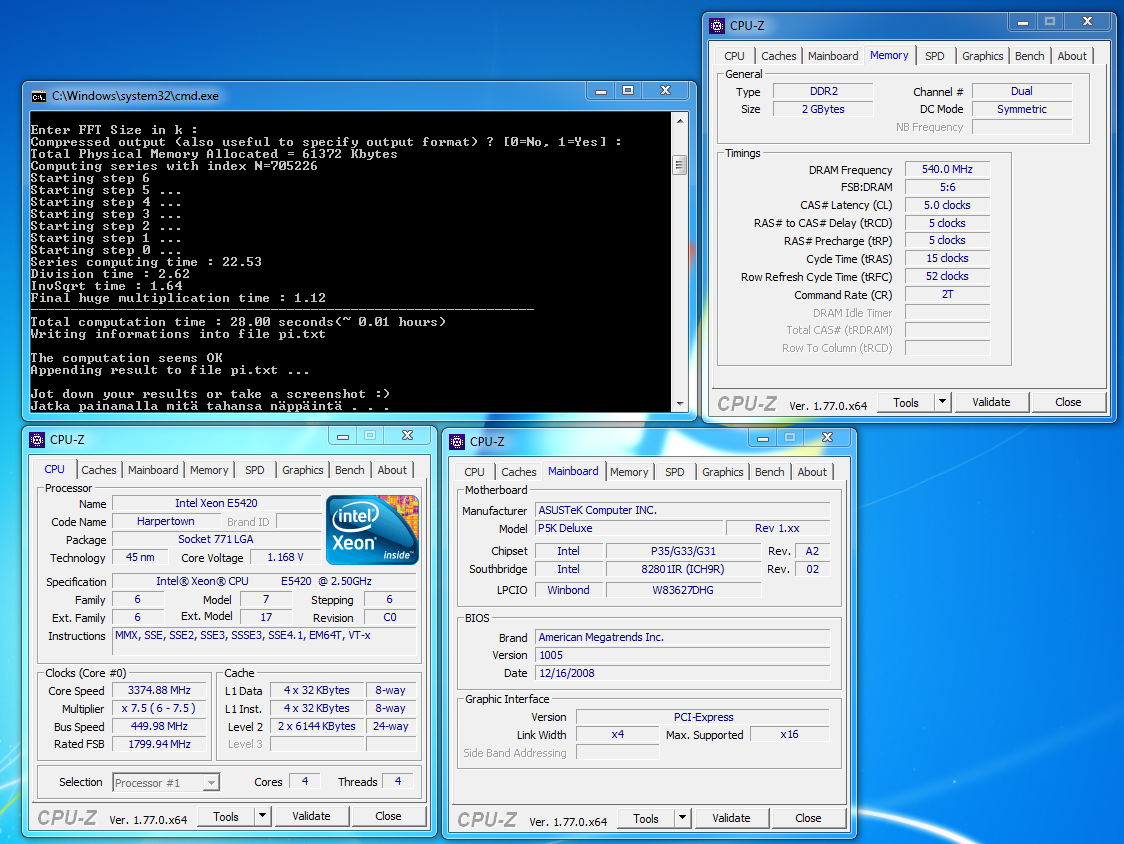Open Bench tab in Mainboard window

click(x=770, y=472)
